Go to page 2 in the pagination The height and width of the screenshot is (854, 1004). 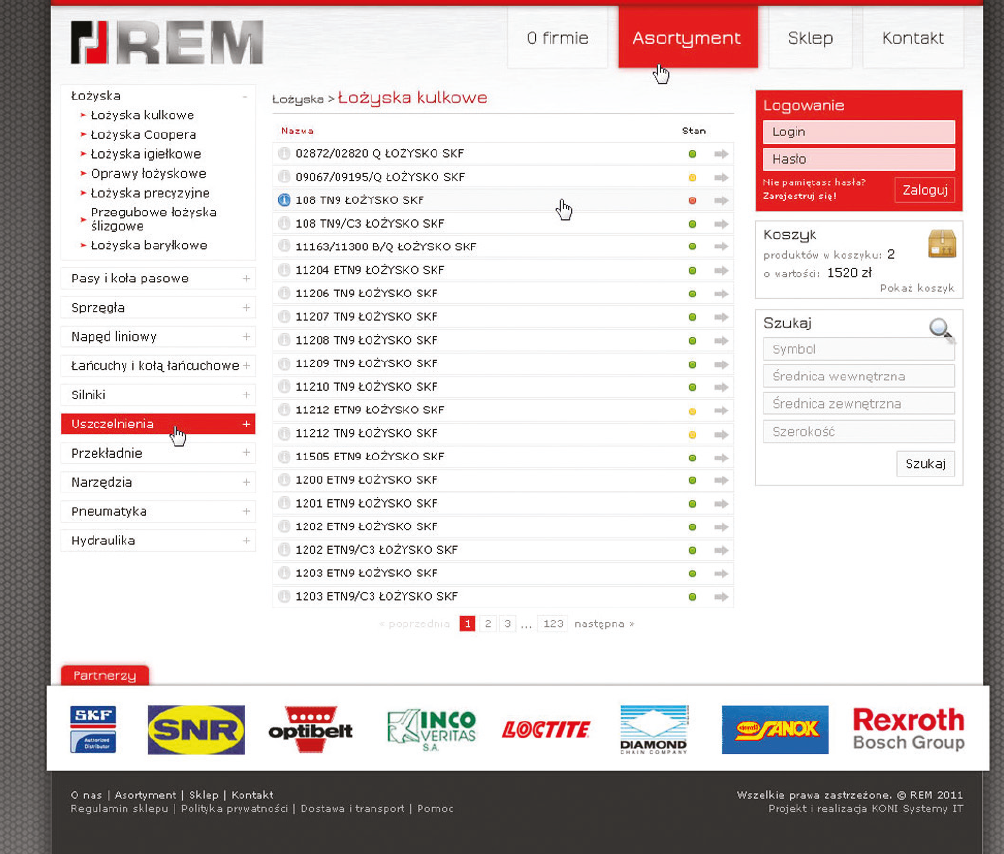(487, 624)
